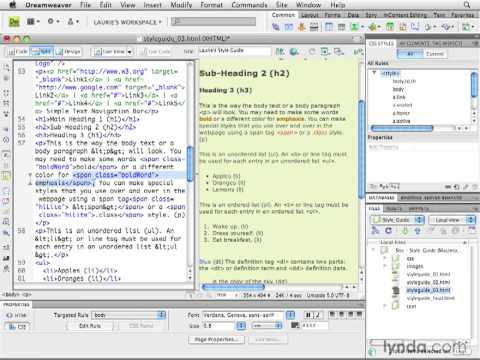Image resolution: width=480 pixels, height=360 pixels.
Task: Open the Targeted Rule dropdown
Action: pos(129,315)
